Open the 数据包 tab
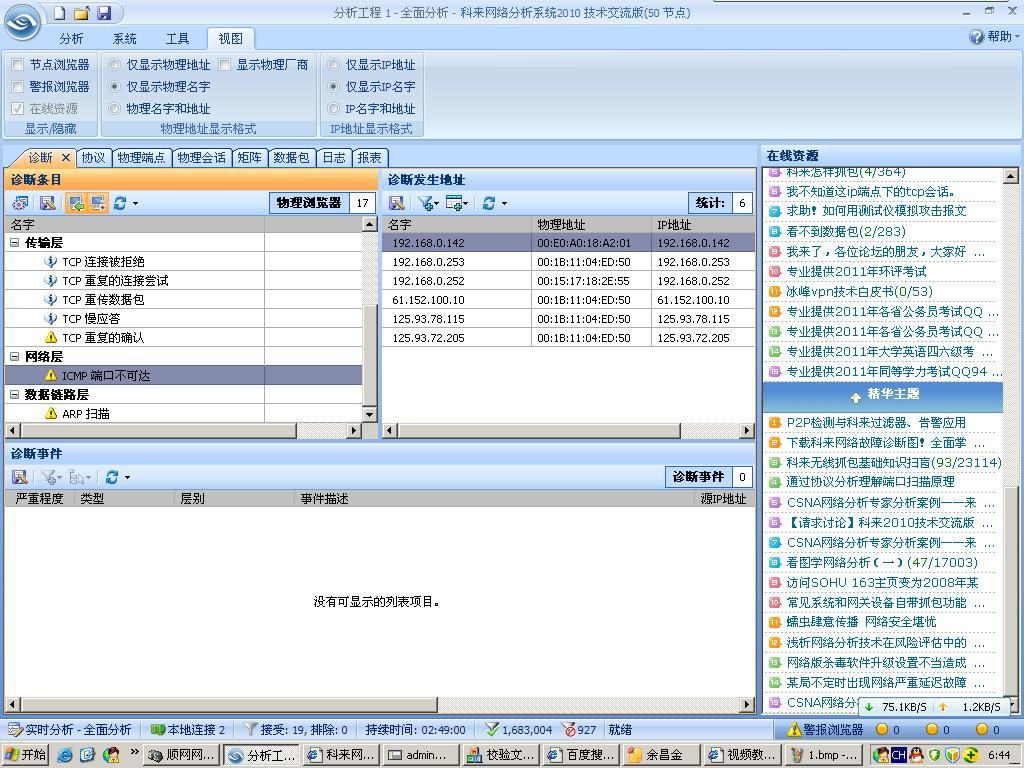This screenshot has height=768, width=1024. (x=291, y=158)
